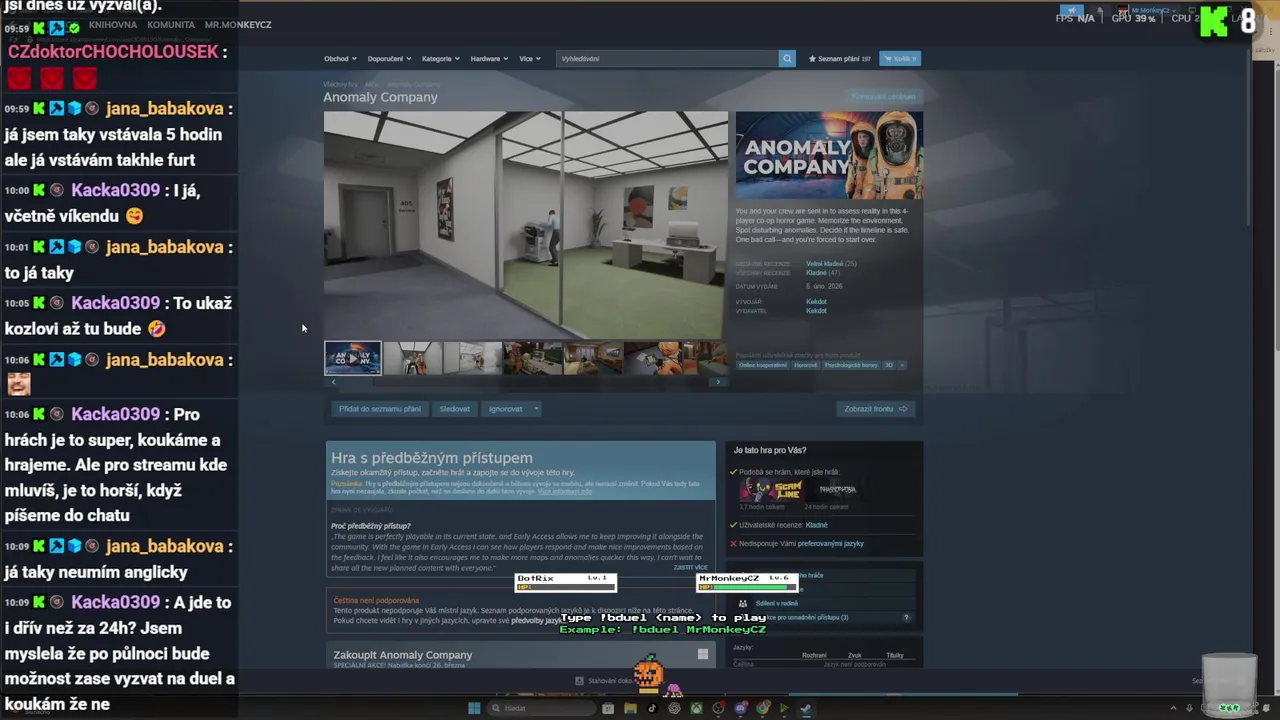Open File Explorer from the taskbar
This screenshot has width=1280, height=720.
[630, 708]
